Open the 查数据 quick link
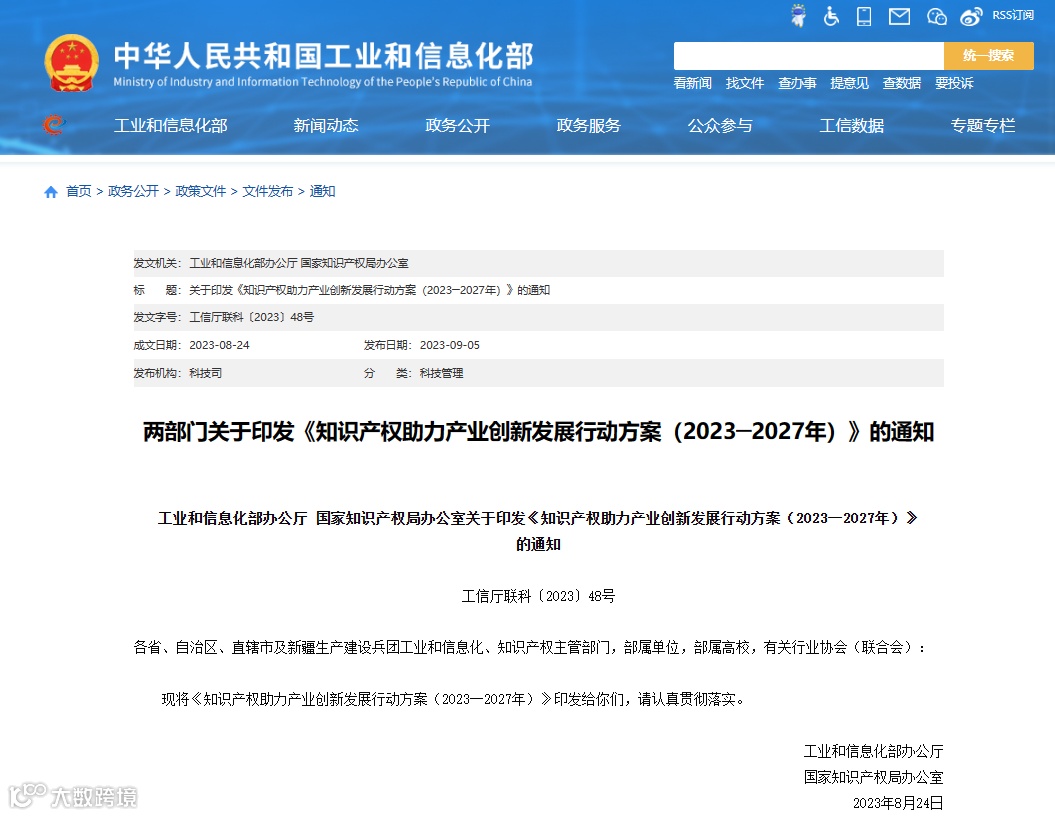 coord(902,83)
